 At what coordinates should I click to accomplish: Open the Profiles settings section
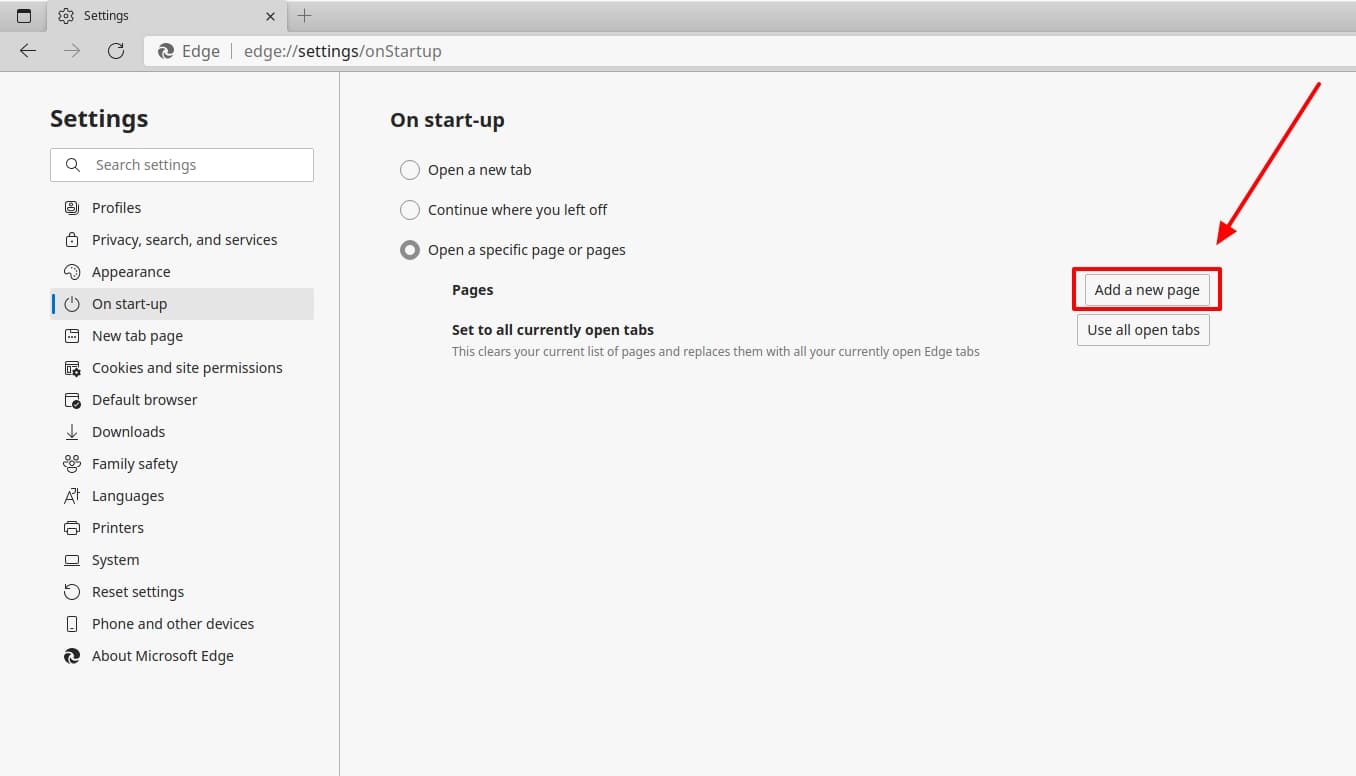pyautogui.click(x=115, y=207)
